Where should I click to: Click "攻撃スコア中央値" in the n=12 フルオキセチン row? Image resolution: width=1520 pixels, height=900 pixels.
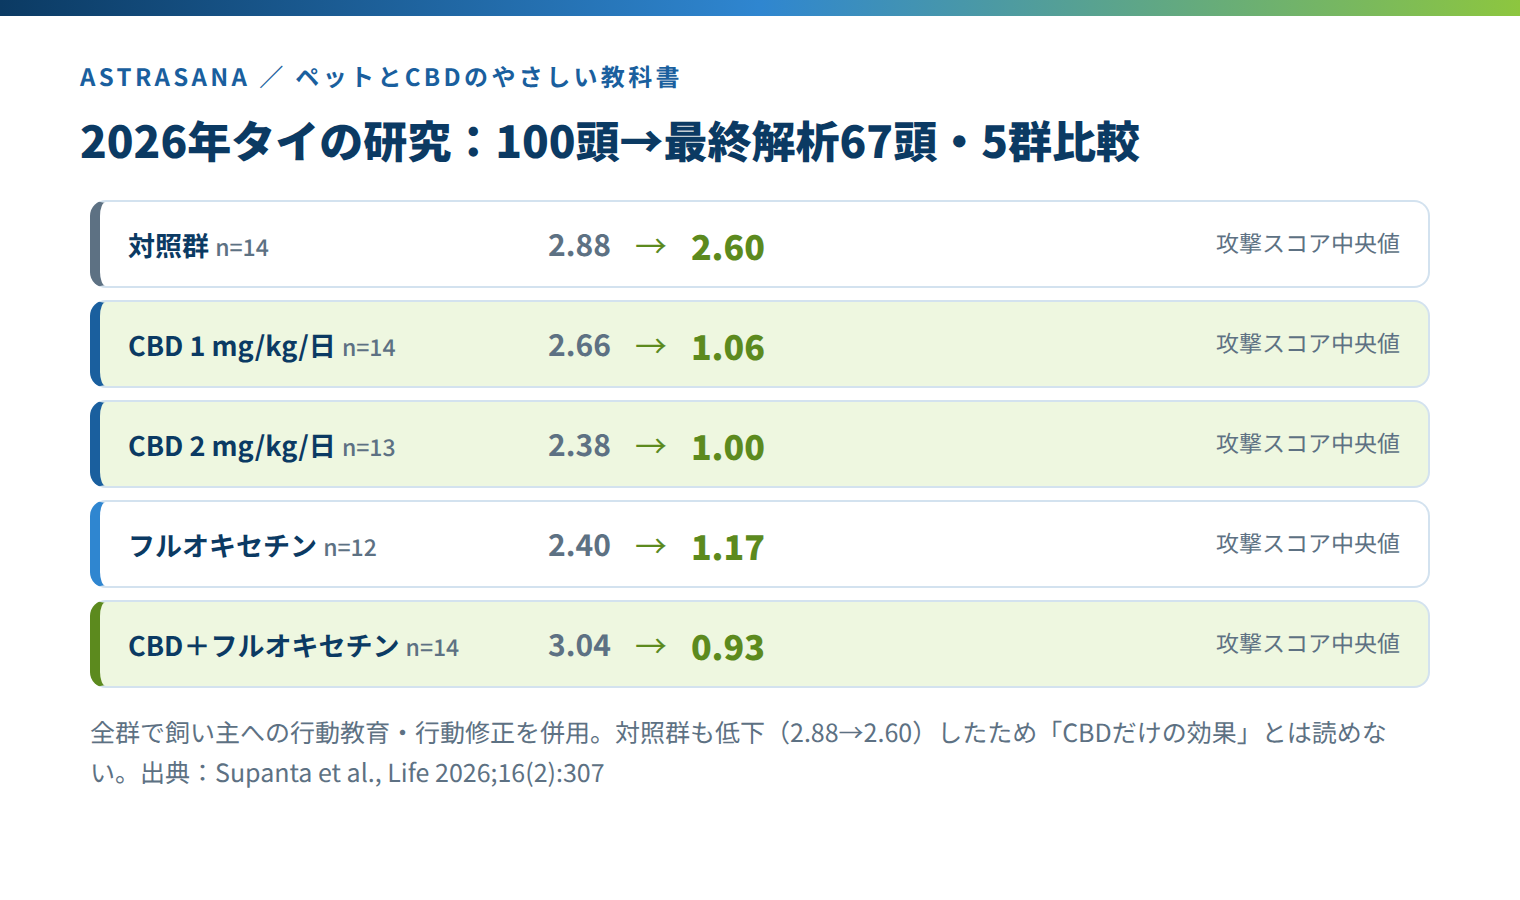[1308, 544]
